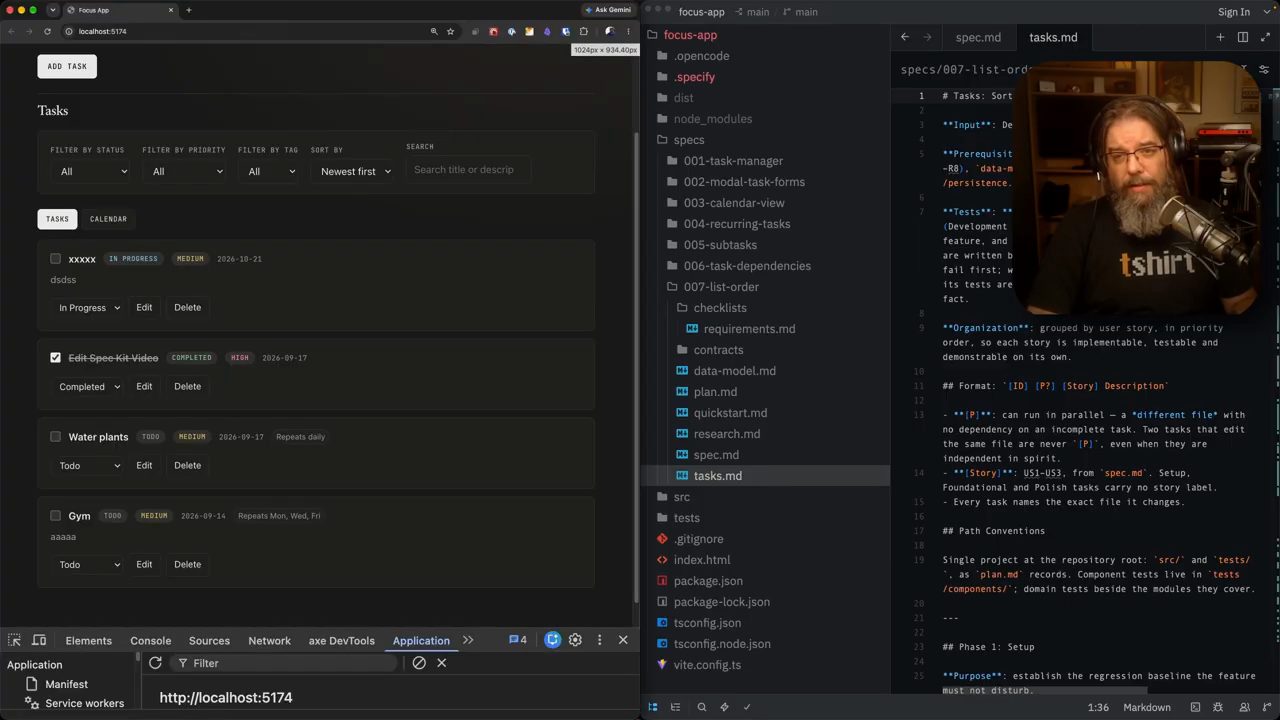Image resolution: width=1280 pixels, height=720 pixels.
Task: Click the Add Task button
Action: click(67, 66)
